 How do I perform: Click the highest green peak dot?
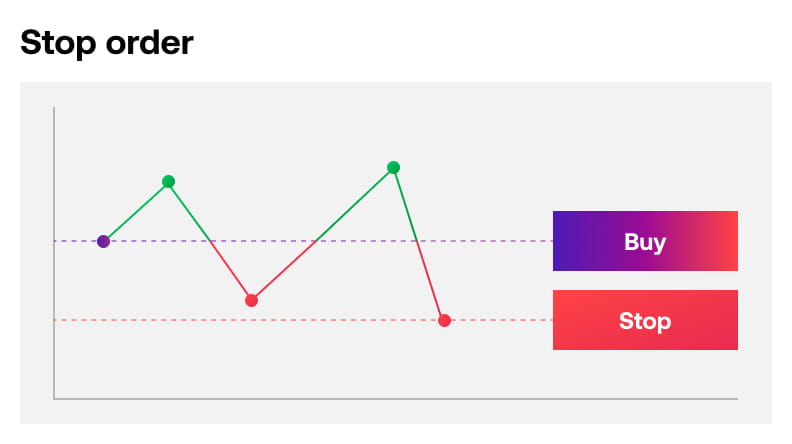(393, 167)
